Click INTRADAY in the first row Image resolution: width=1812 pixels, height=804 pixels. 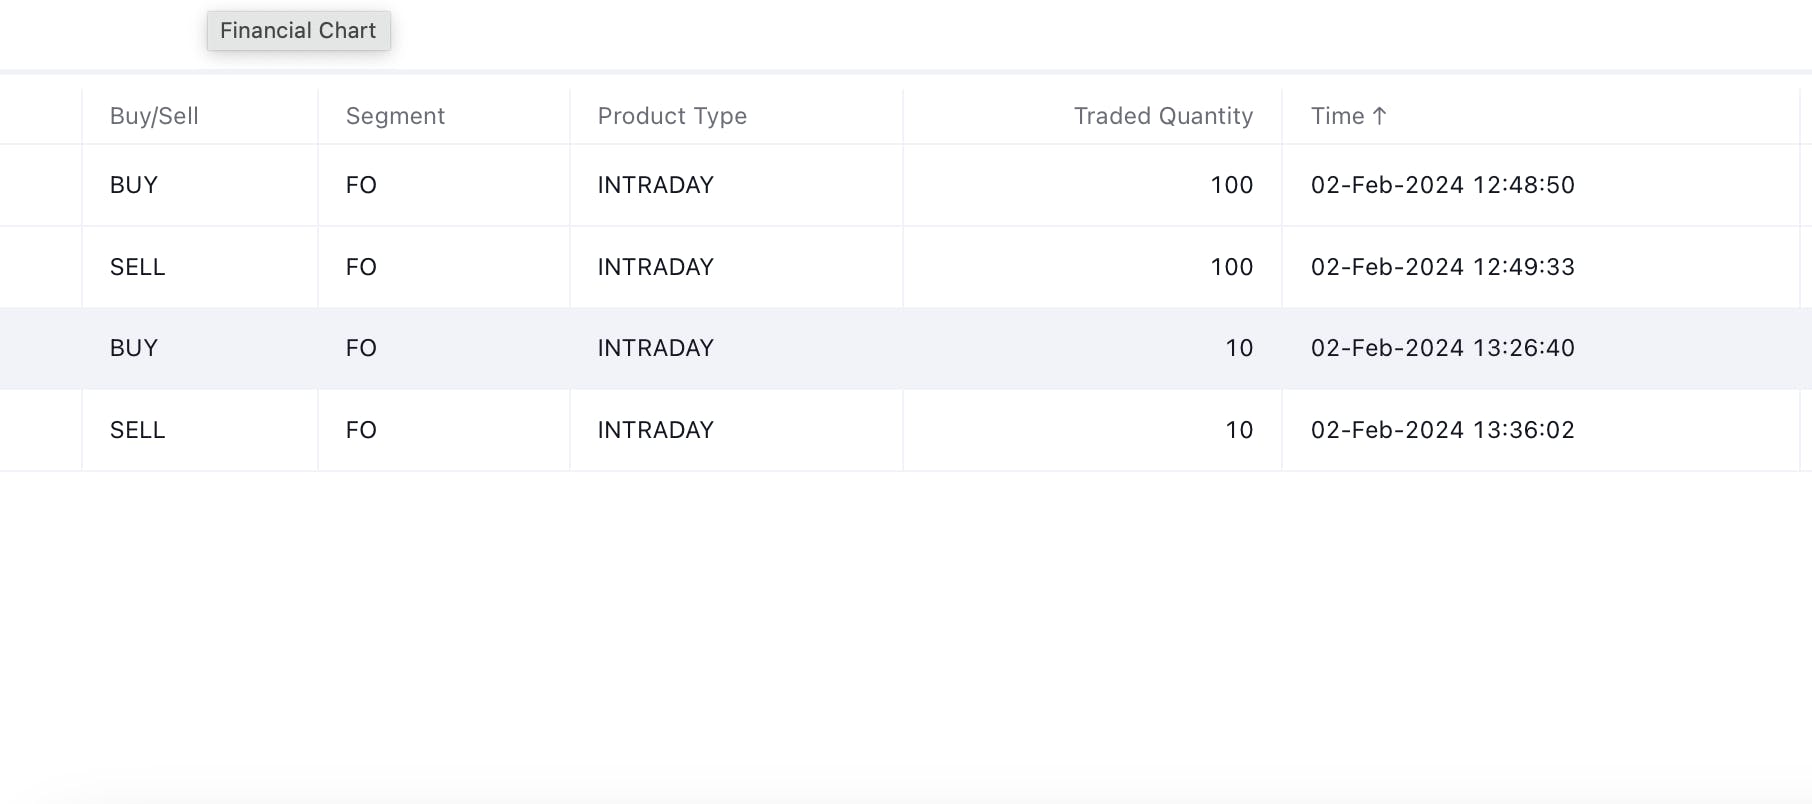click(x=655, y=185)
